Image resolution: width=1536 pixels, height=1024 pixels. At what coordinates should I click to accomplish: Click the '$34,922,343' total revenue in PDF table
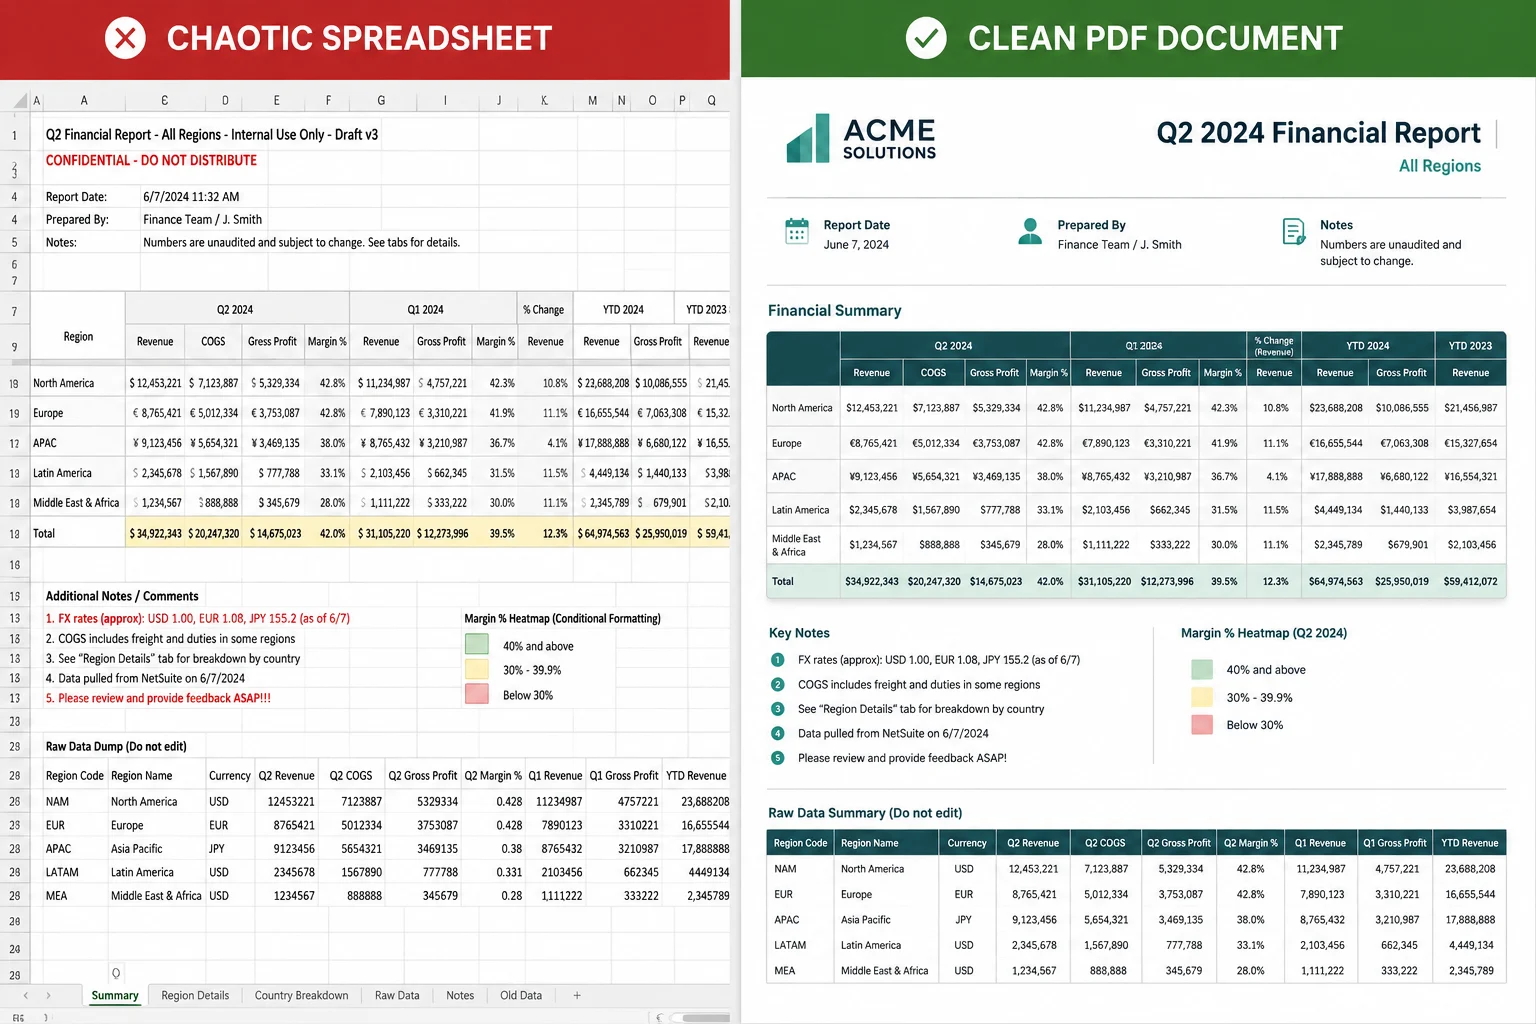(x=872, y=581)
